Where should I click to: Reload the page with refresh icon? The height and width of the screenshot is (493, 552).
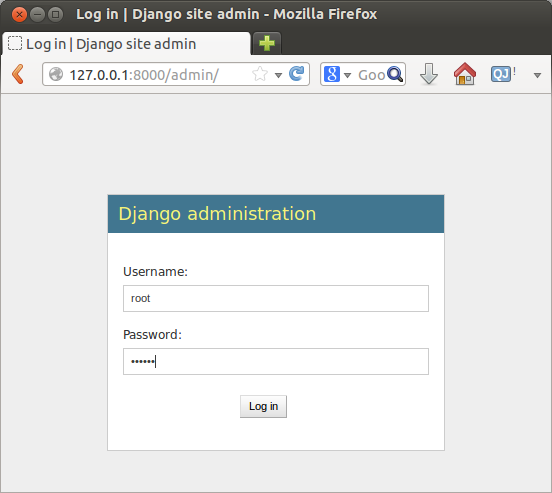coord(297,74)
